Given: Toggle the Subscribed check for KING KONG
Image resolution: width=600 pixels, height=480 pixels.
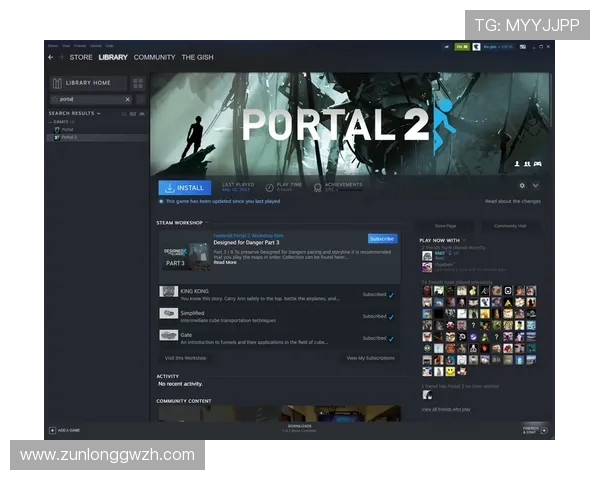Looking at the screenshot, I should pos(391,295).
